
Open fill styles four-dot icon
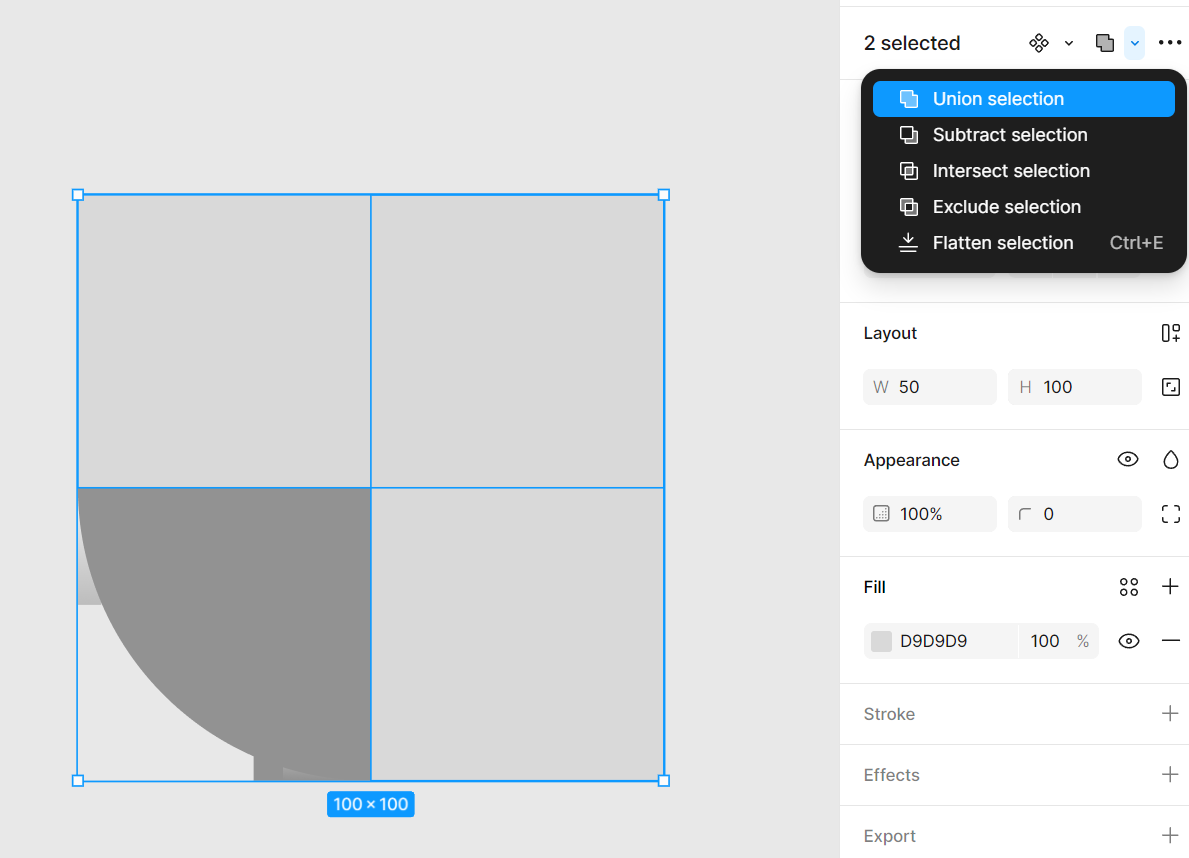pyautogui.click(x=1129, y=587)
